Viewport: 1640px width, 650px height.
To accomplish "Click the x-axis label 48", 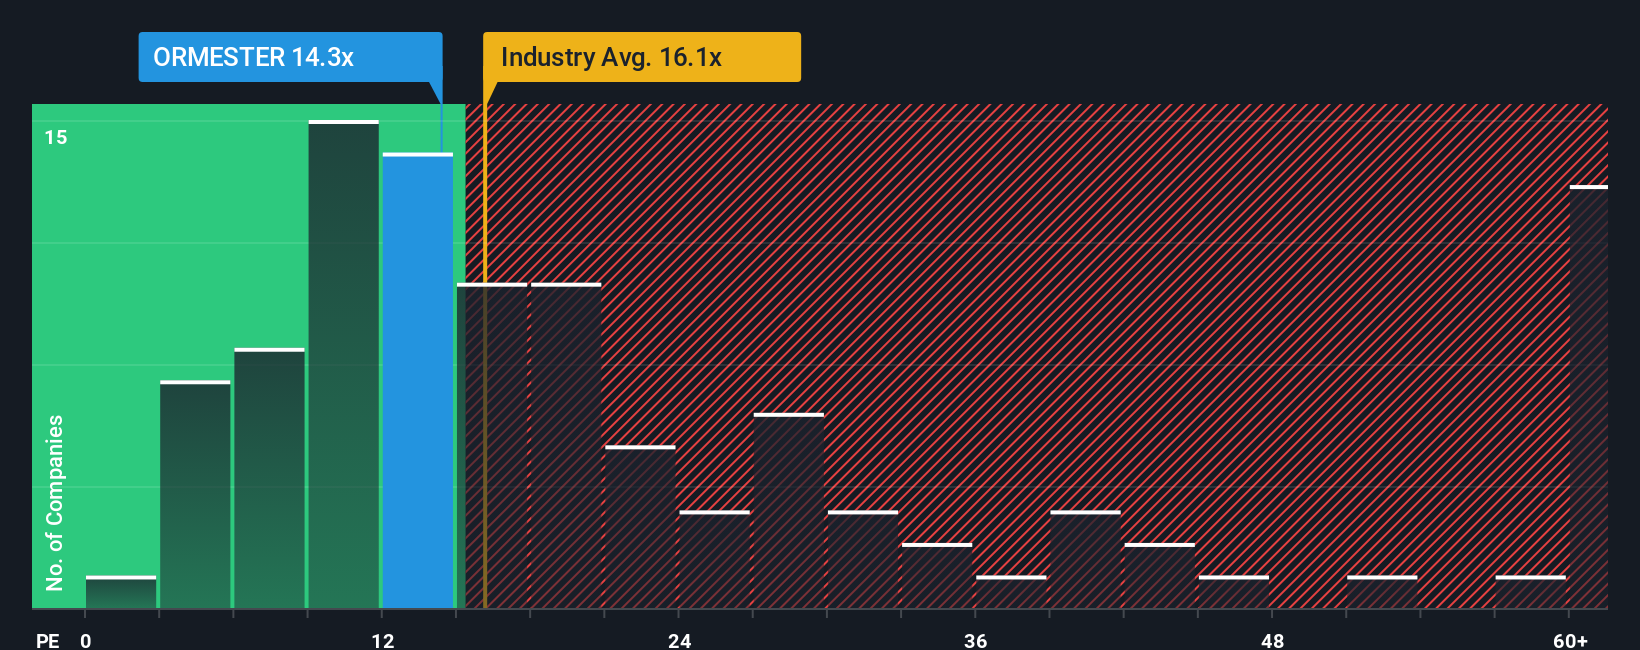I will 1272,640.
